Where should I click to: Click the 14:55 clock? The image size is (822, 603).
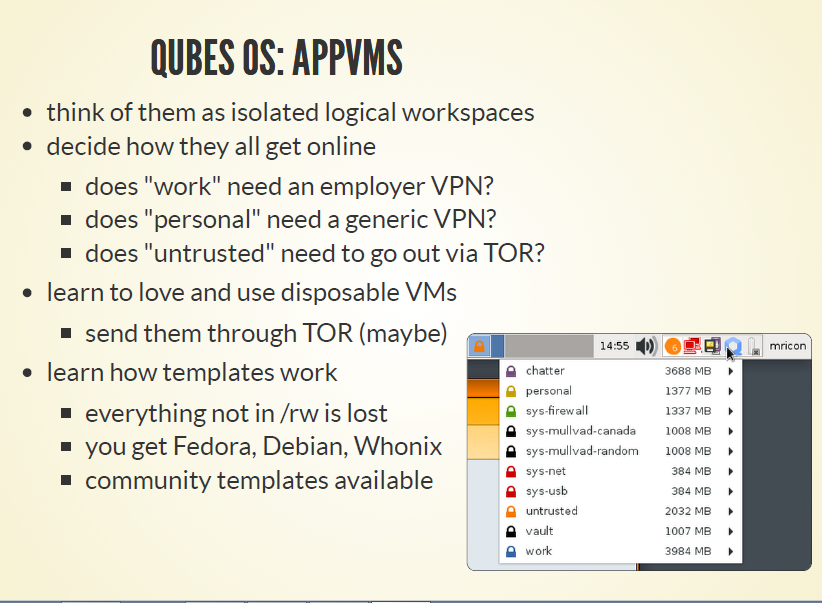coord(614,346)
